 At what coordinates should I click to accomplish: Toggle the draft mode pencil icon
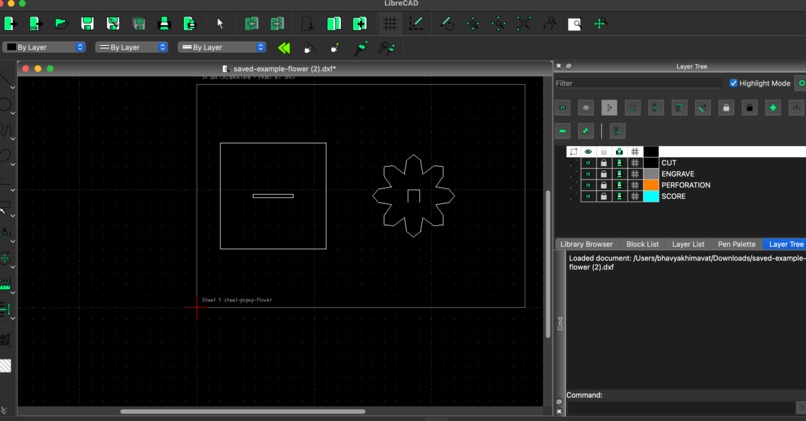[416, 24]
